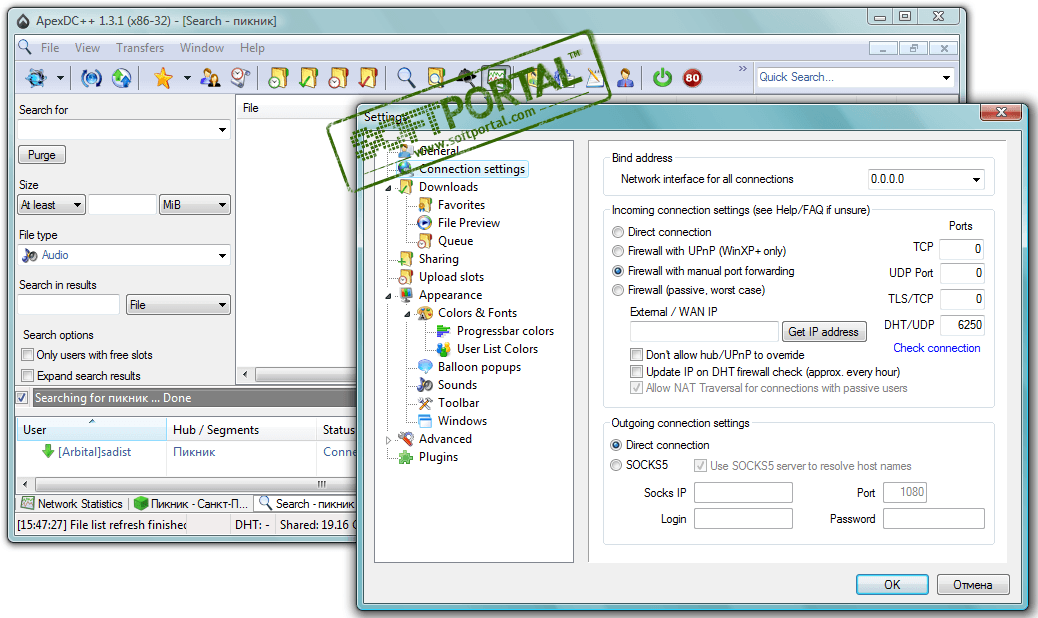The image size is (1038, 618).
Task: Switch to Network Statistics tab
Action: [72, 504]
